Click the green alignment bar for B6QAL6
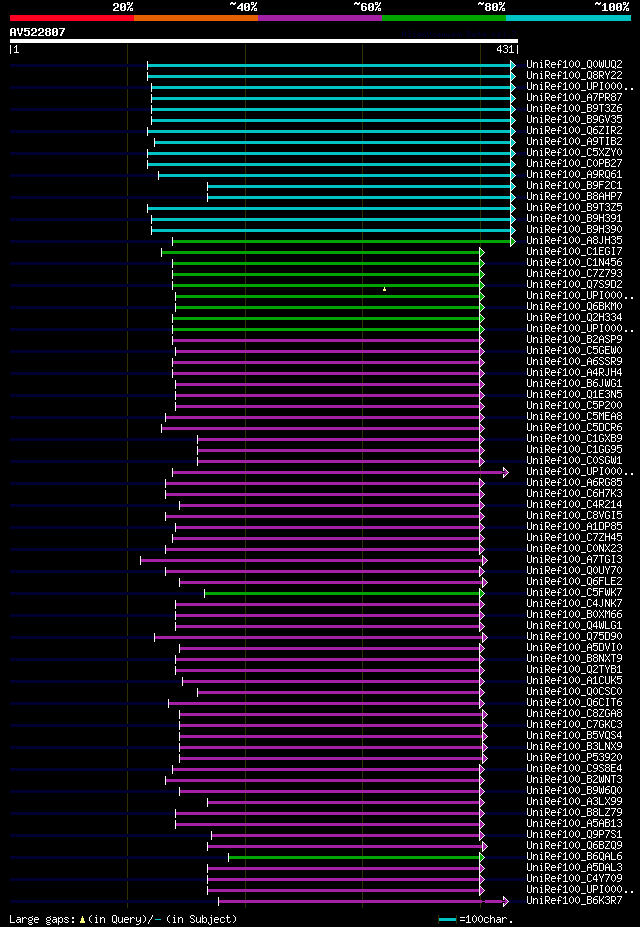Image resolution: width=640 pixels, height=927 pixels. tap(355, 858)
